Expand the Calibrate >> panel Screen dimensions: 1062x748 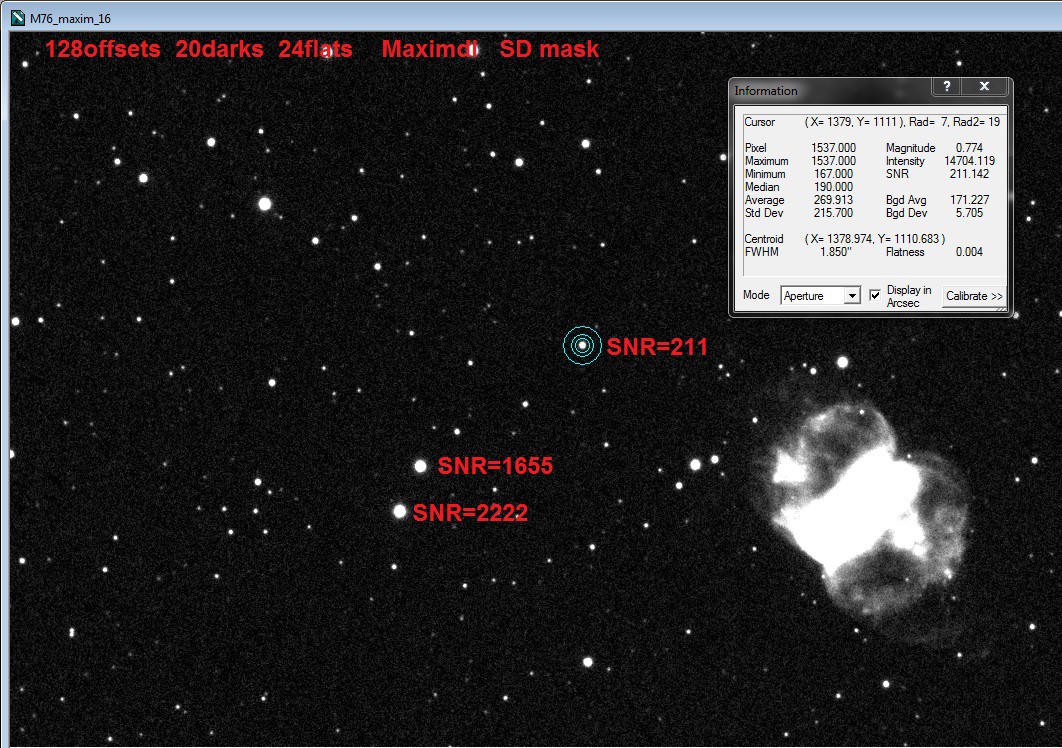point(972,296)
